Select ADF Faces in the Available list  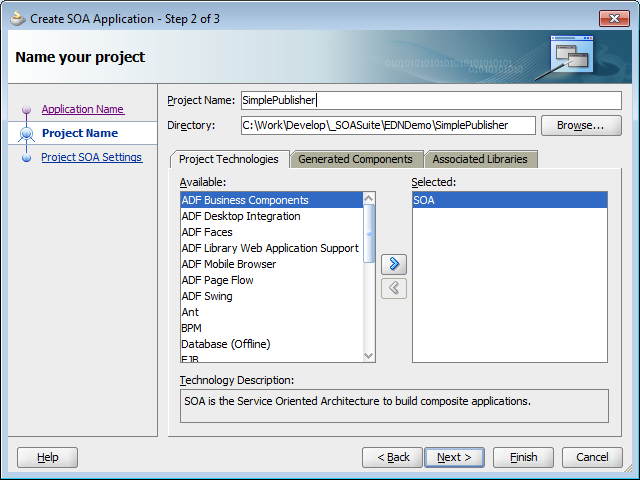pyautogui.click(x=207, y=232)
